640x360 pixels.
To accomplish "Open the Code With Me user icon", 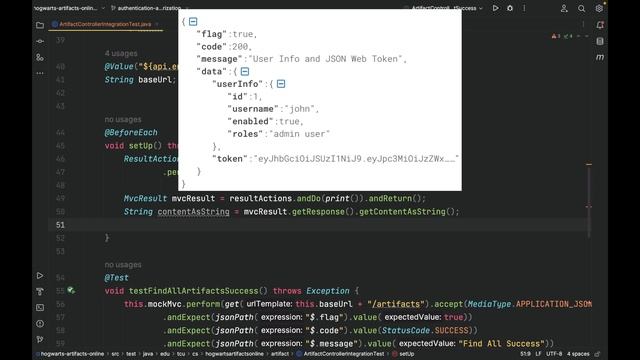I will point(564,8).
